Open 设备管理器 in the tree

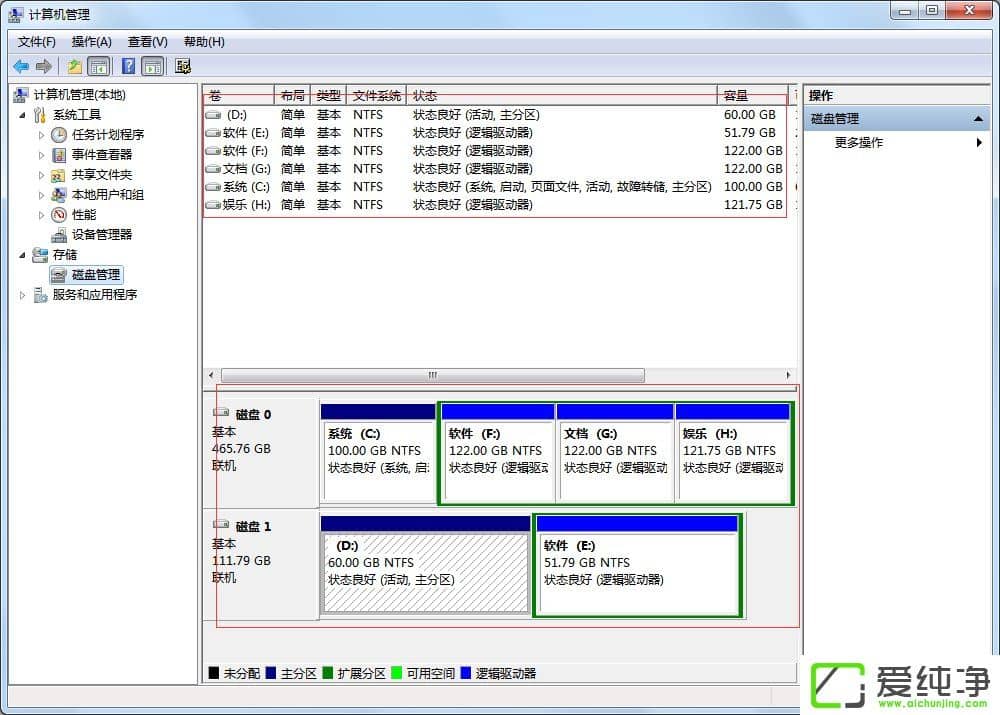click(x=101, y=234)
